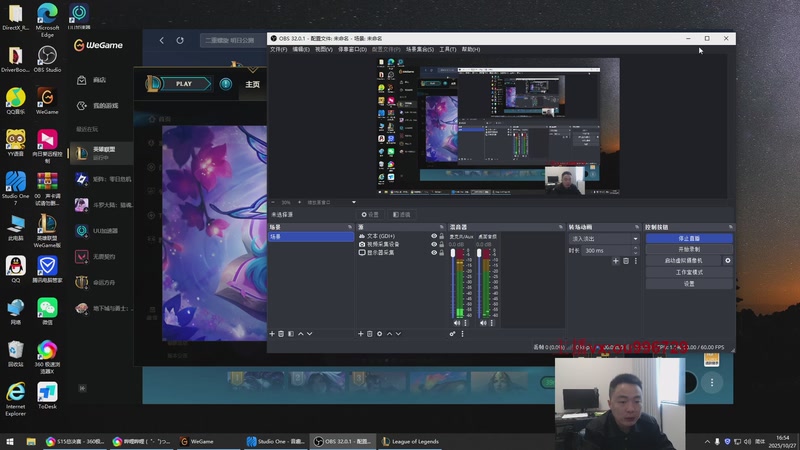800x450 pixels.
Task: Add a transition with the plus icon
Action: click(x=616, y=261)
